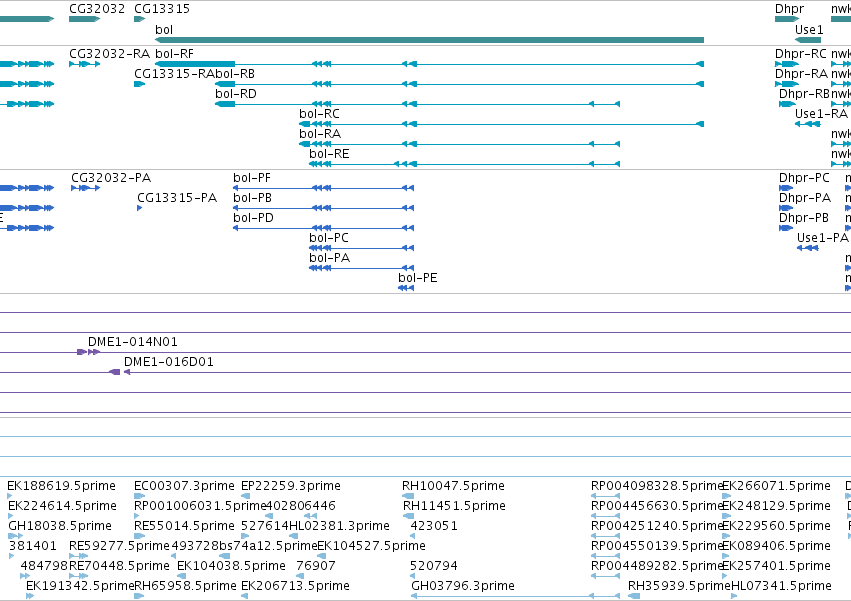Click the DME1-014N01 feature label
This screenshot has height=601, width=851.
pos(132,342)
